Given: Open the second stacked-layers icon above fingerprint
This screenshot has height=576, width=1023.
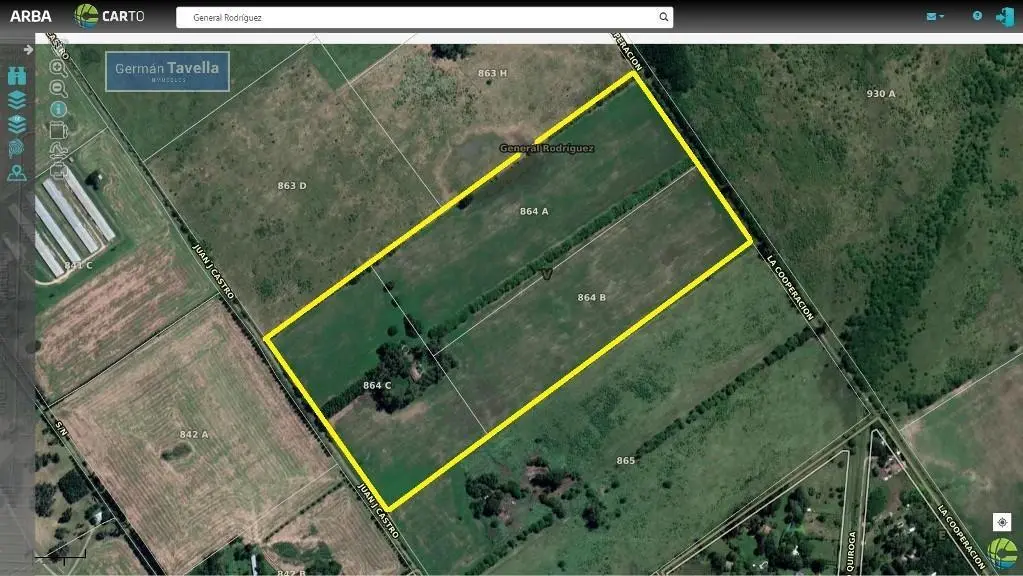Looking at the screenshot, I should coord(17,124).
